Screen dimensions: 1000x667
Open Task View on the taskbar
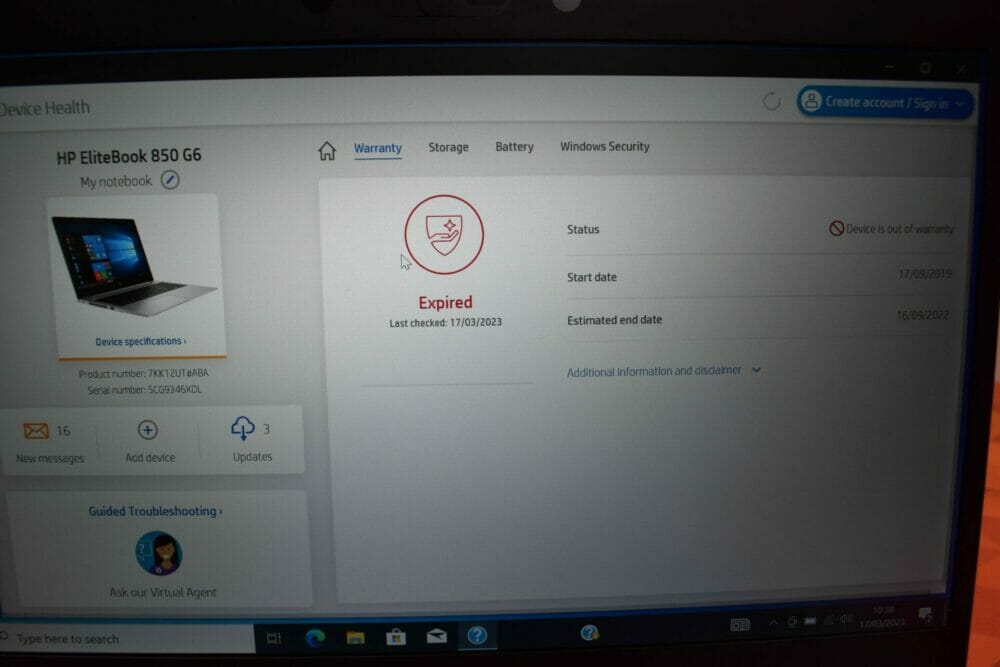(x=274, y=638)
